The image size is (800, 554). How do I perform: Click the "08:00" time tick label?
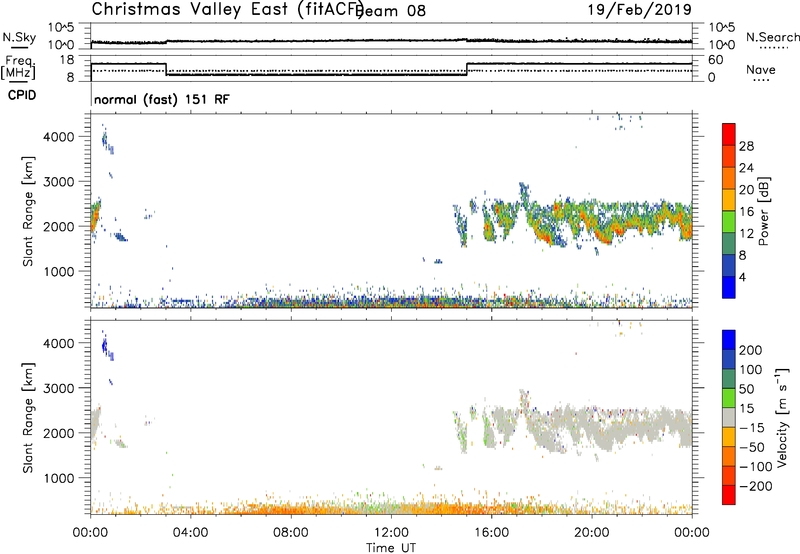tap(291, 533)
